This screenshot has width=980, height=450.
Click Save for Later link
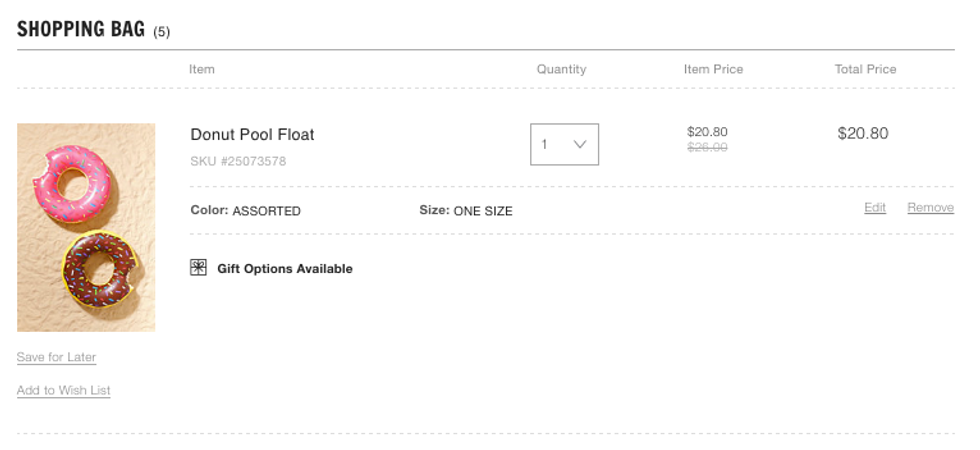[x=56, y=357]
